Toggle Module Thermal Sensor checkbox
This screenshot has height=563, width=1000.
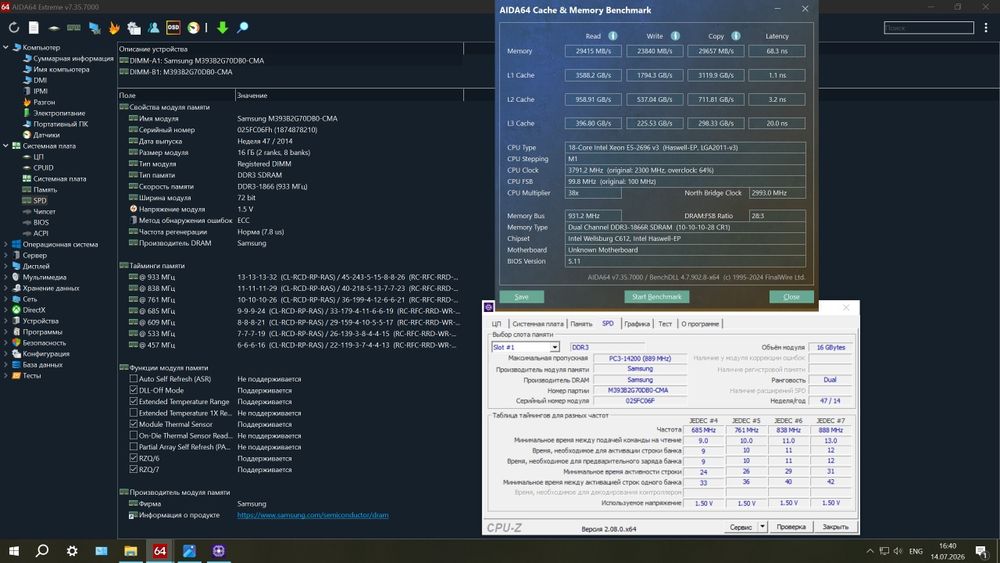[133, 424]
